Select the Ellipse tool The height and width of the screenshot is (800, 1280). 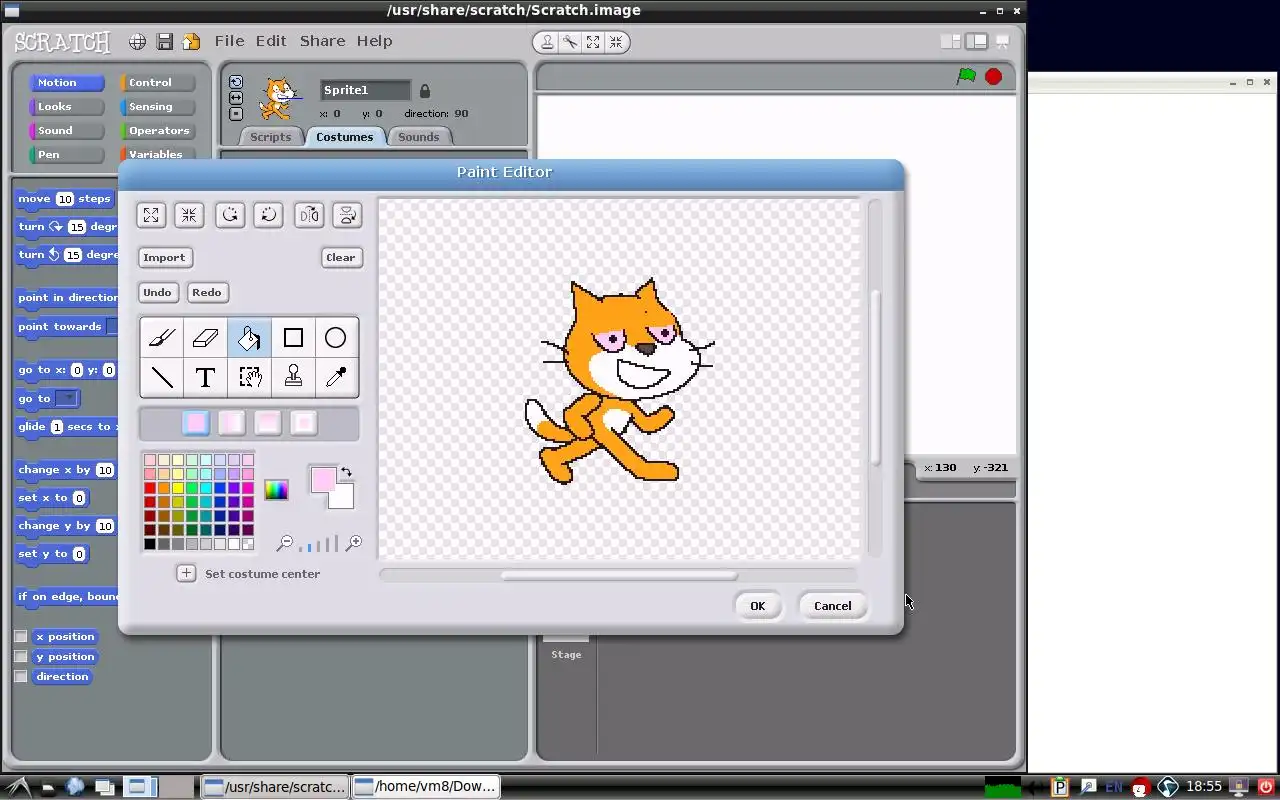point(336,338)
